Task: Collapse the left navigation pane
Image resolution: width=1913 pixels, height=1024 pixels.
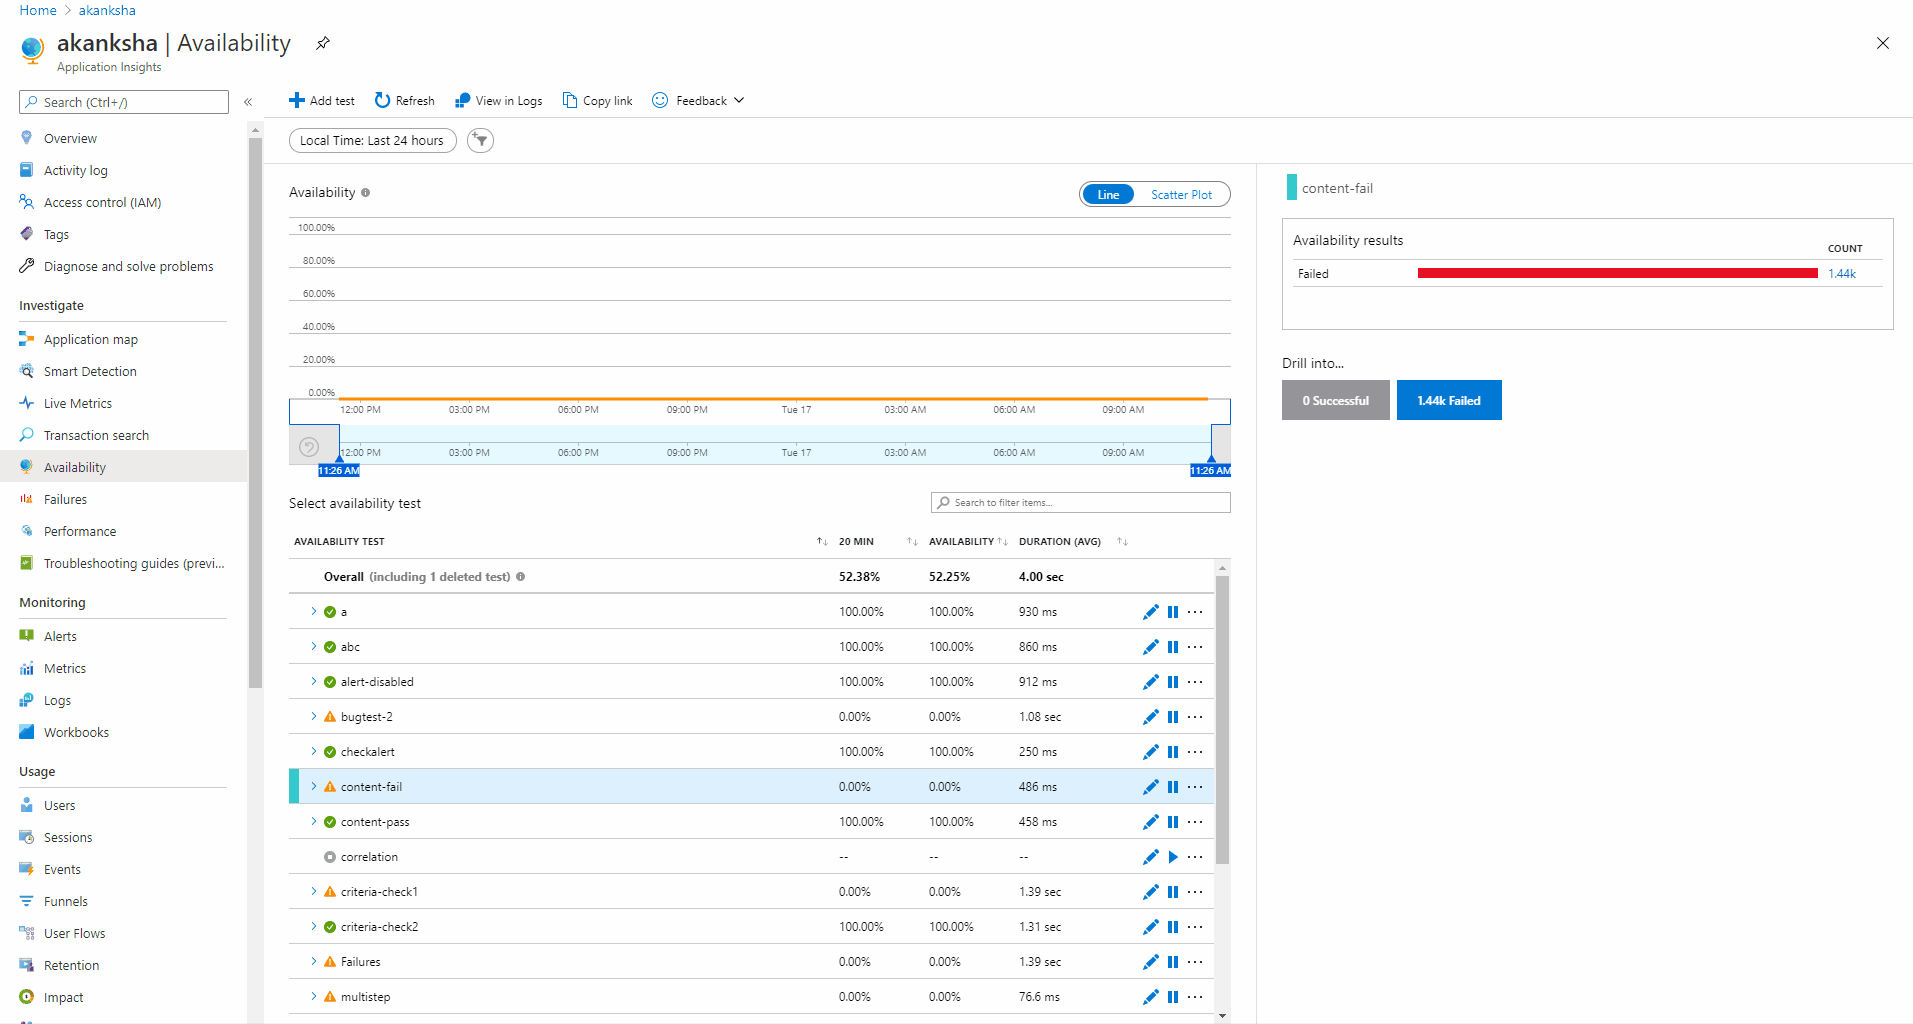Action: [x=248, y=101]
